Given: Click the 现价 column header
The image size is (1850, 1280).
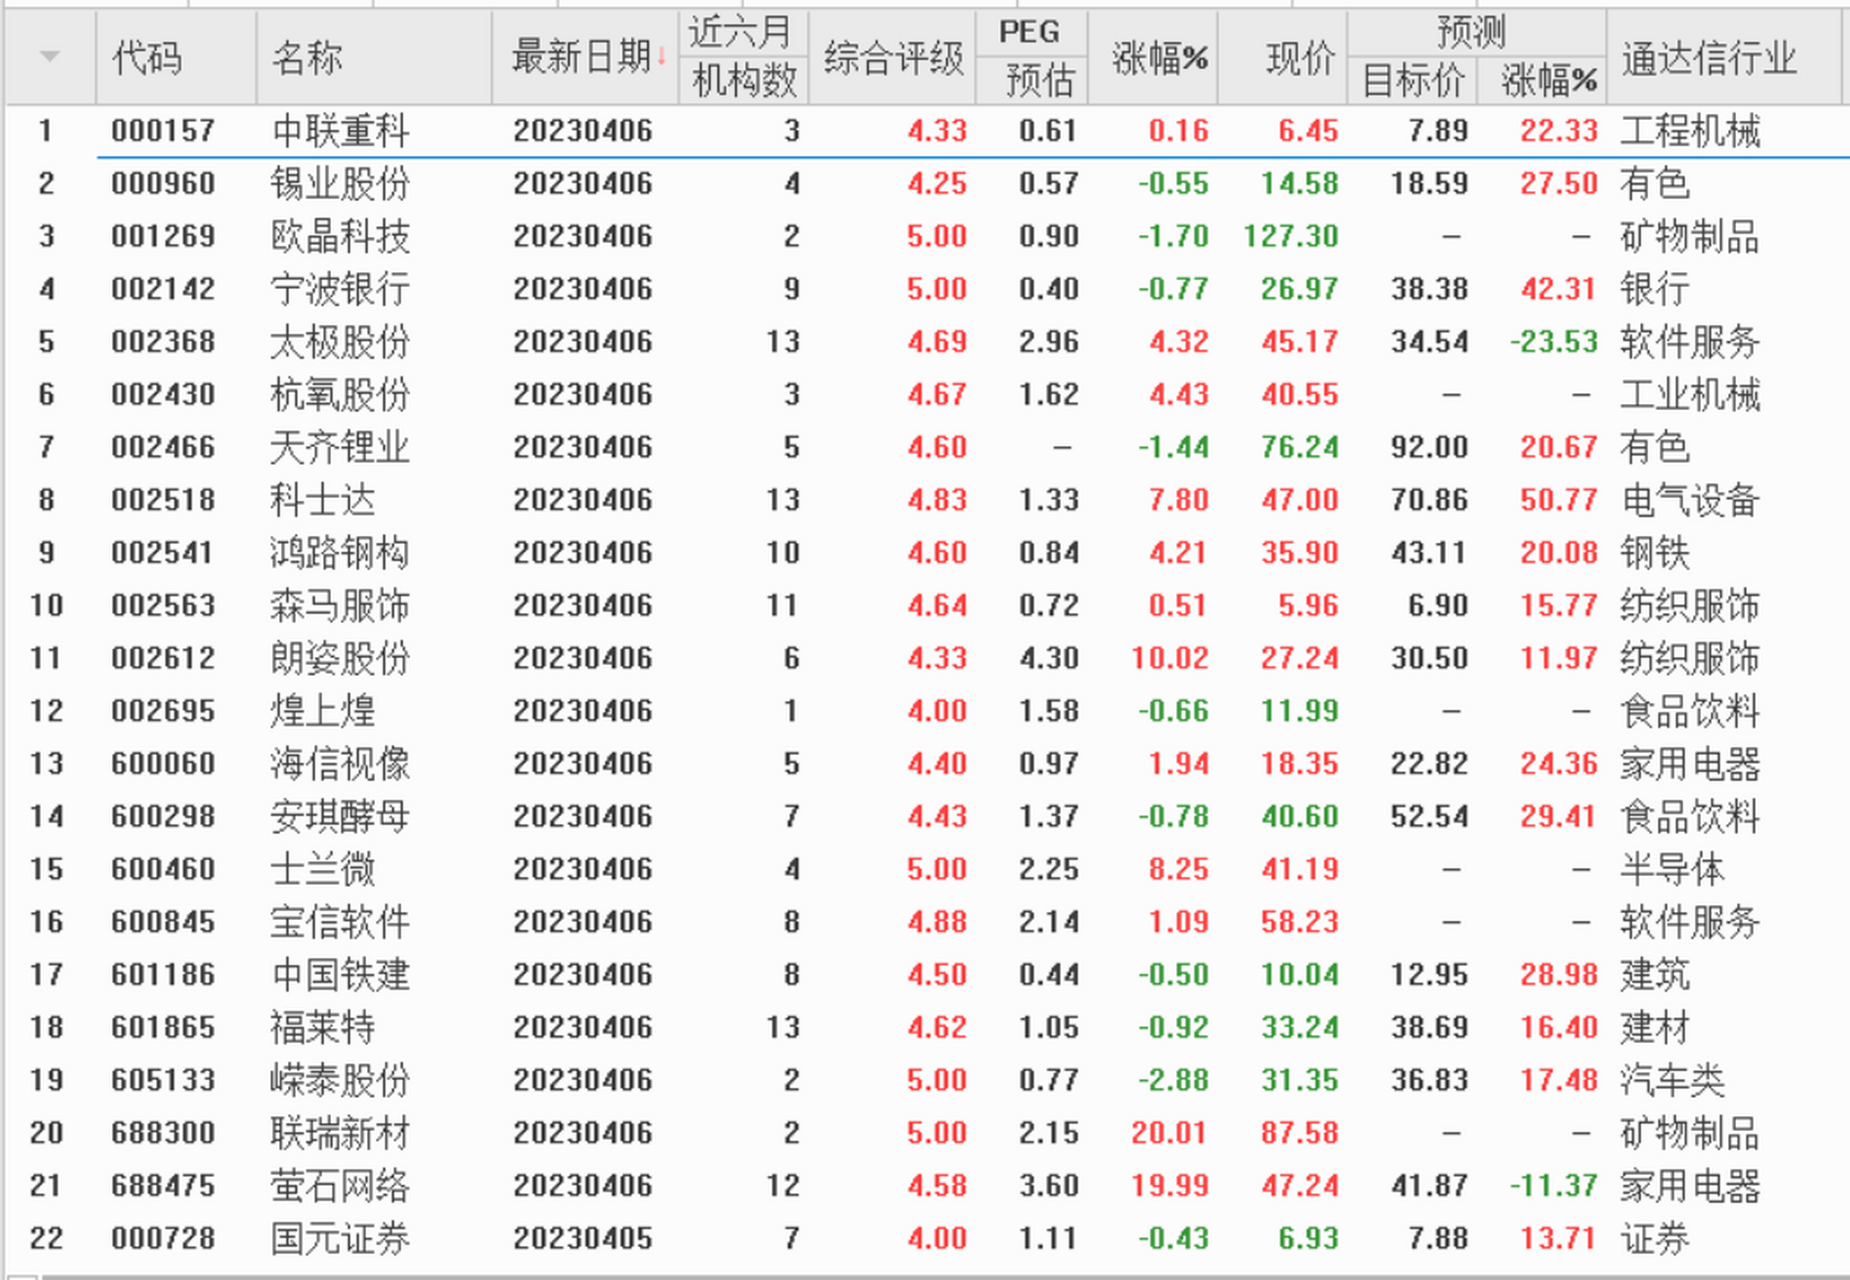Looking at the screenshot, I should pos(1299,57).
